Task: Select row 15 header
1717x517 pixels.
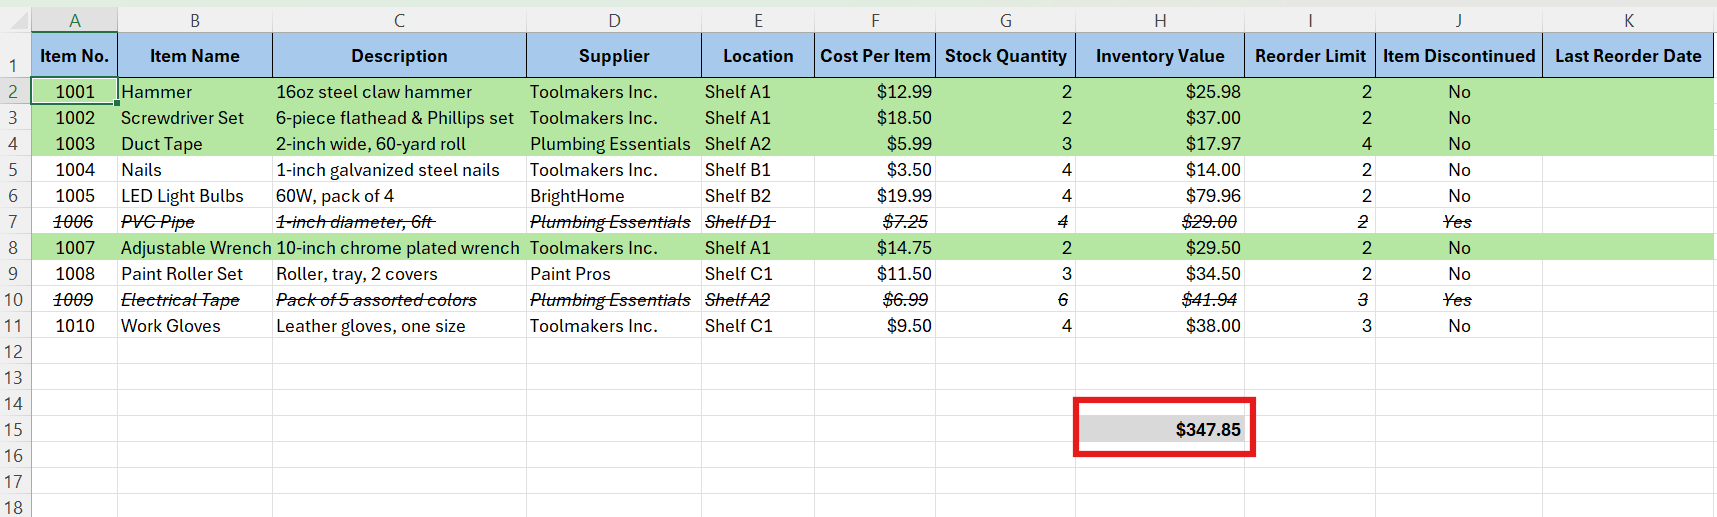Action: pos(13,430)
